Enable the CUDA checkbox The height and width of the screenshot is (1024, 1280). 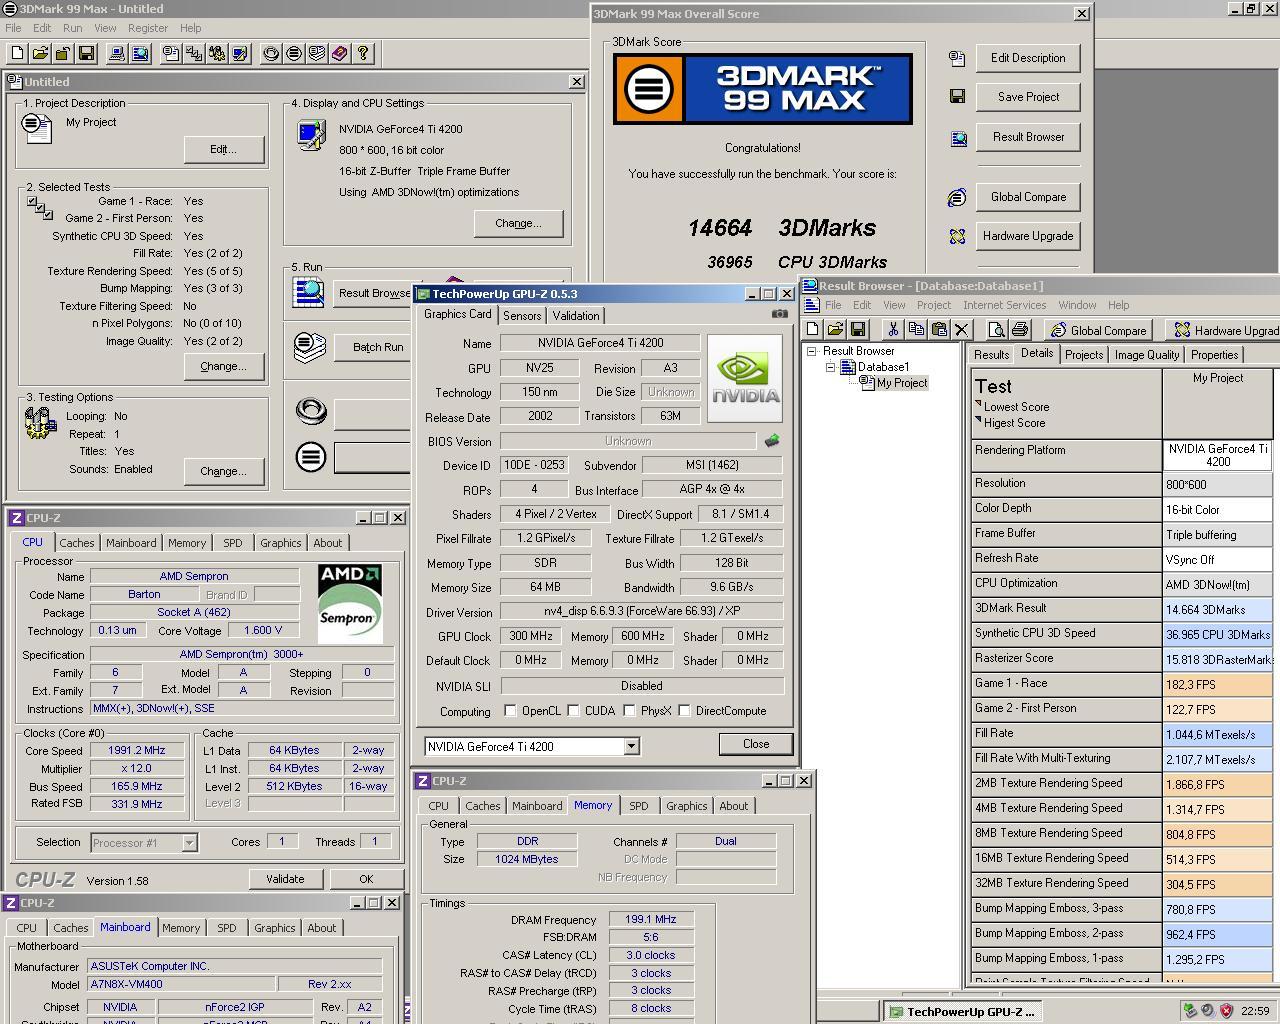pyautogui.click(x=574, y=711)
